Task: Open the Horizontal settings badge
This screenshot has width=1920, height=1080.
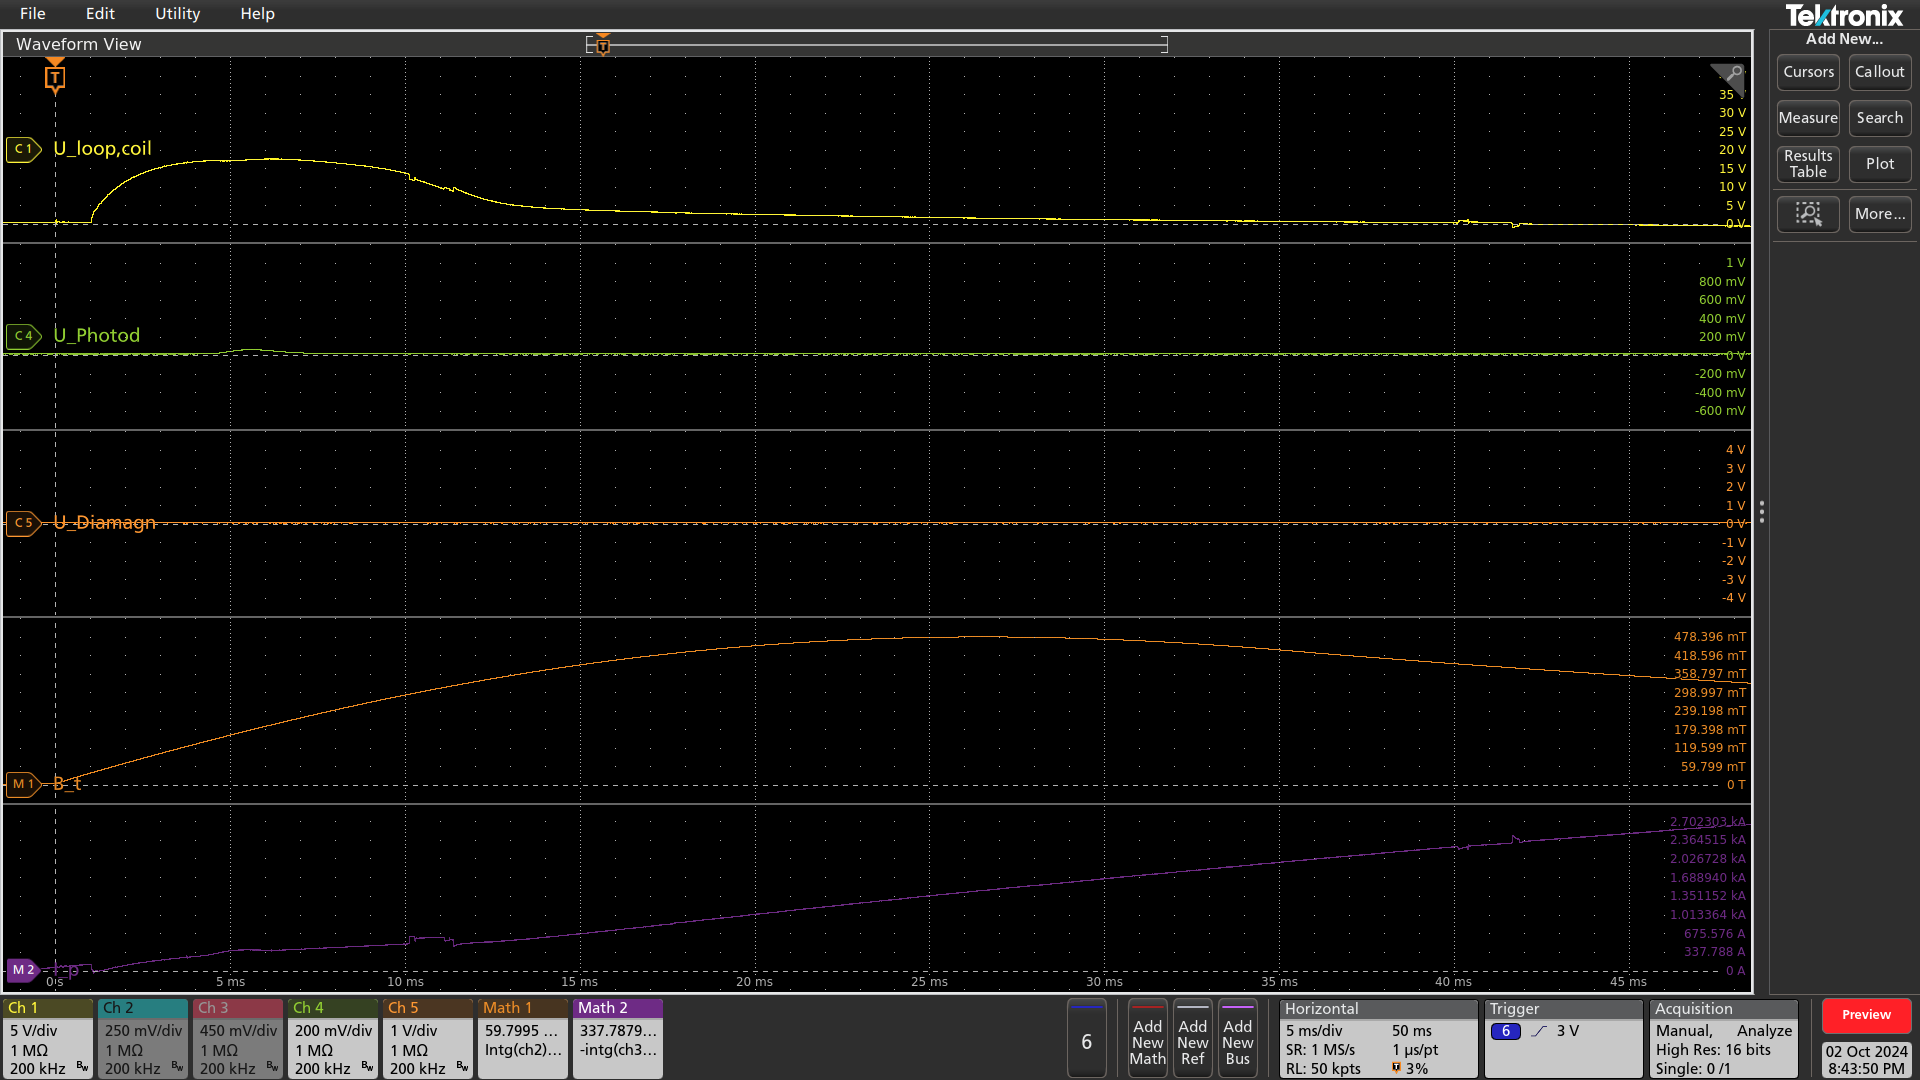Action: click(1377, 1038)
